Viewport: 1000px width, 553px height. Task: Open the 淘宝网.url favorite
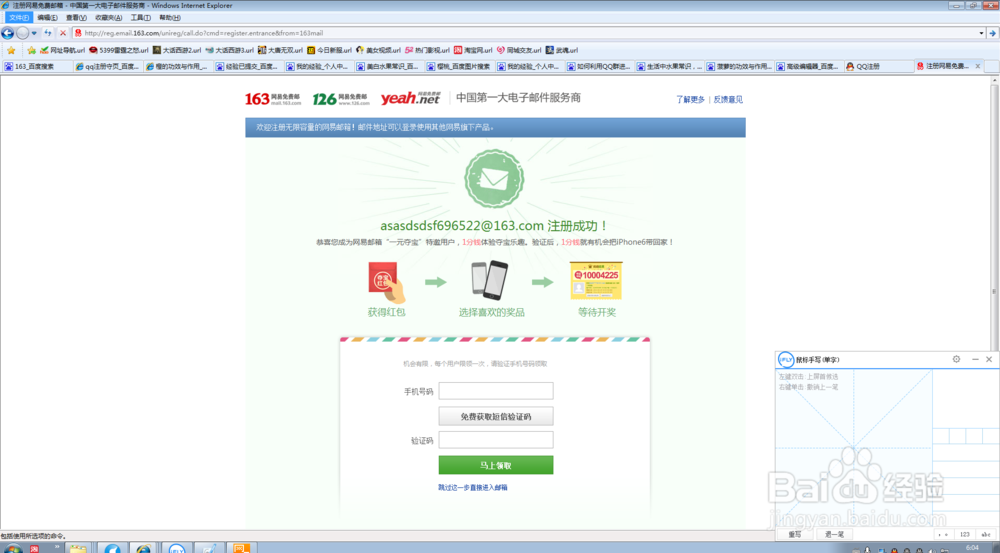[473, 50]
